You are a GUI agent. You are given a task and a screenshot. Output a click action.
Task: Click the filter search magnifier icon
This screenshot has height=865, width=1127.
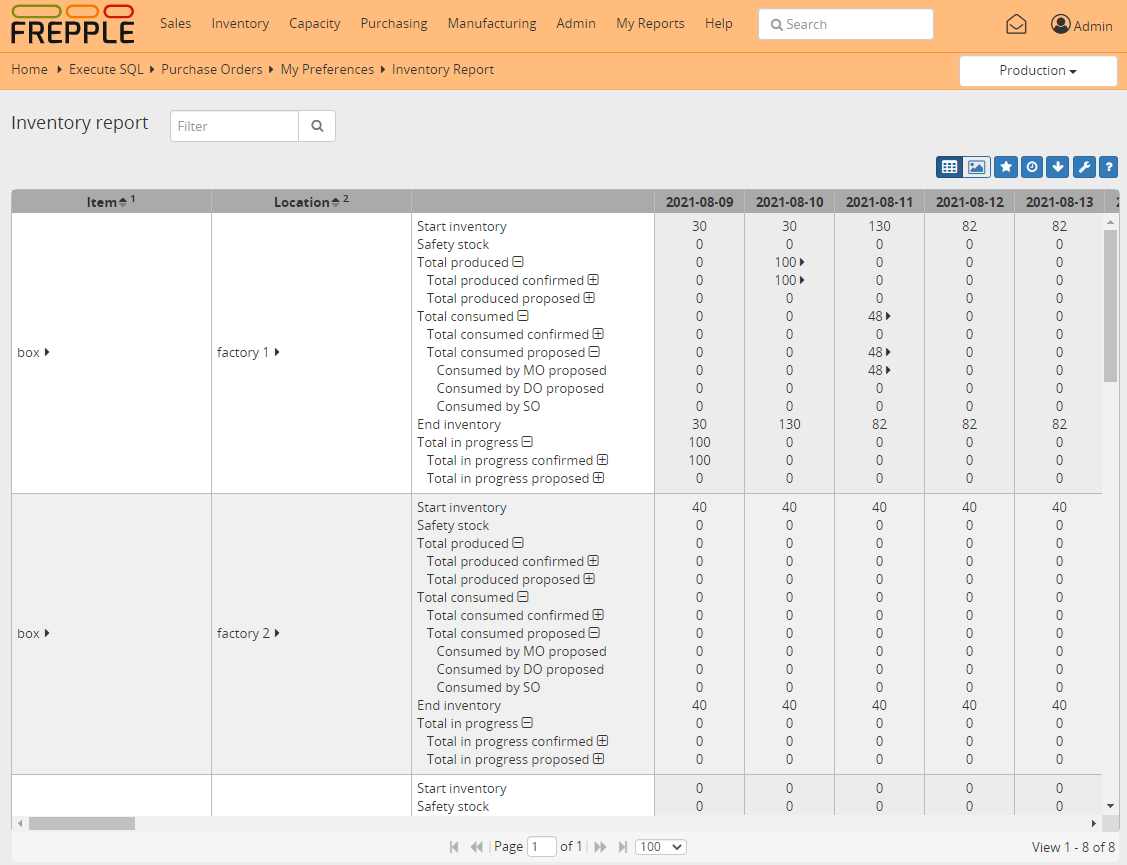[316, 125]
